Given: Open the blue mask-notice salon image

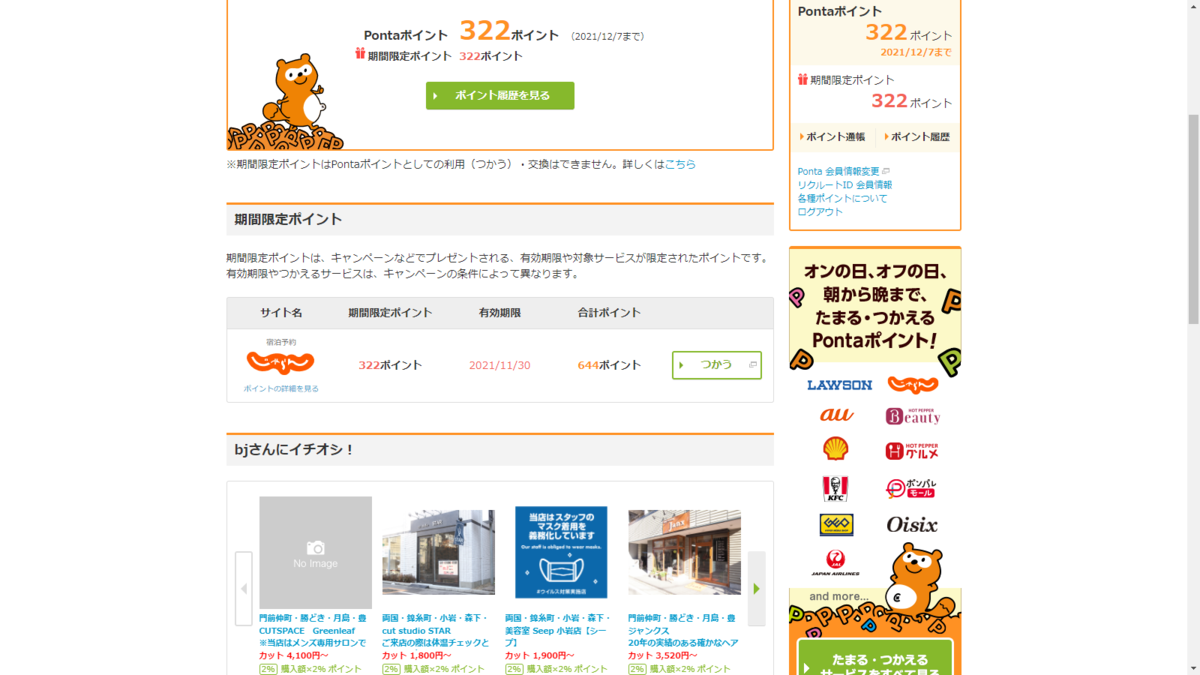Looking at the screenshot, I should pyautogui.click(x=561, y=552).
